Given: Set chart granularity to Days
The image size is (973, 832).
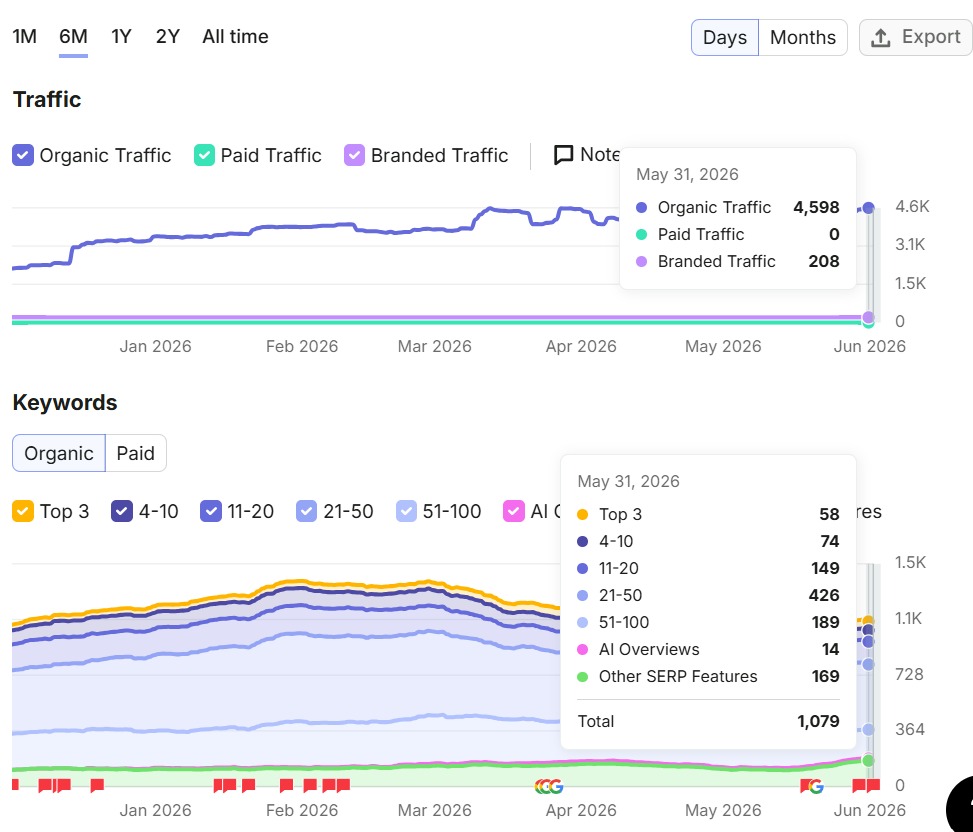Looking at the screenshot, I should coord(725,37).
